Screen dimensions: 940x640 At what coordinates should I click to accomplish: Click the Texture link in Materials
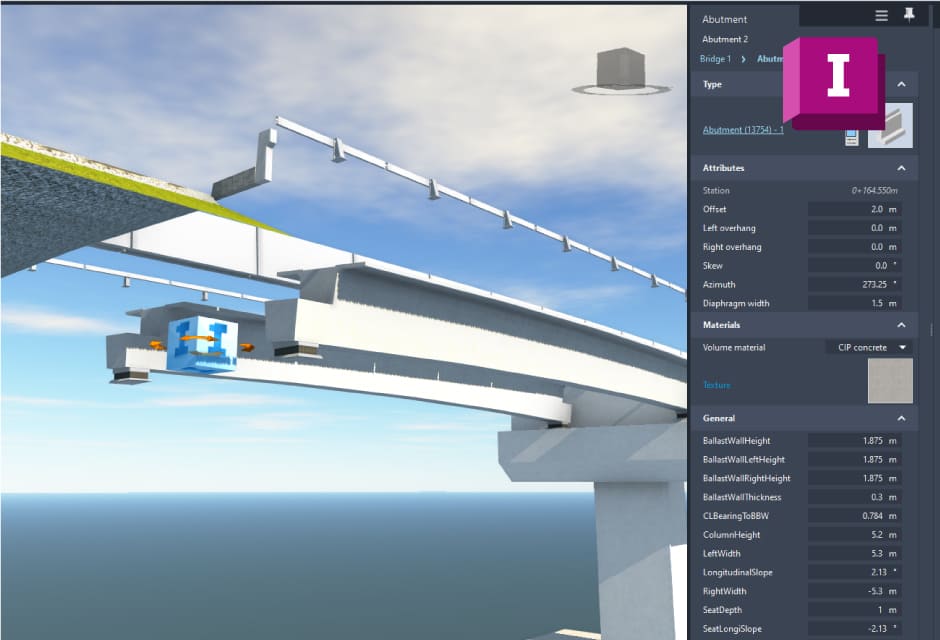pyautogui.click(x=715, y=384)
